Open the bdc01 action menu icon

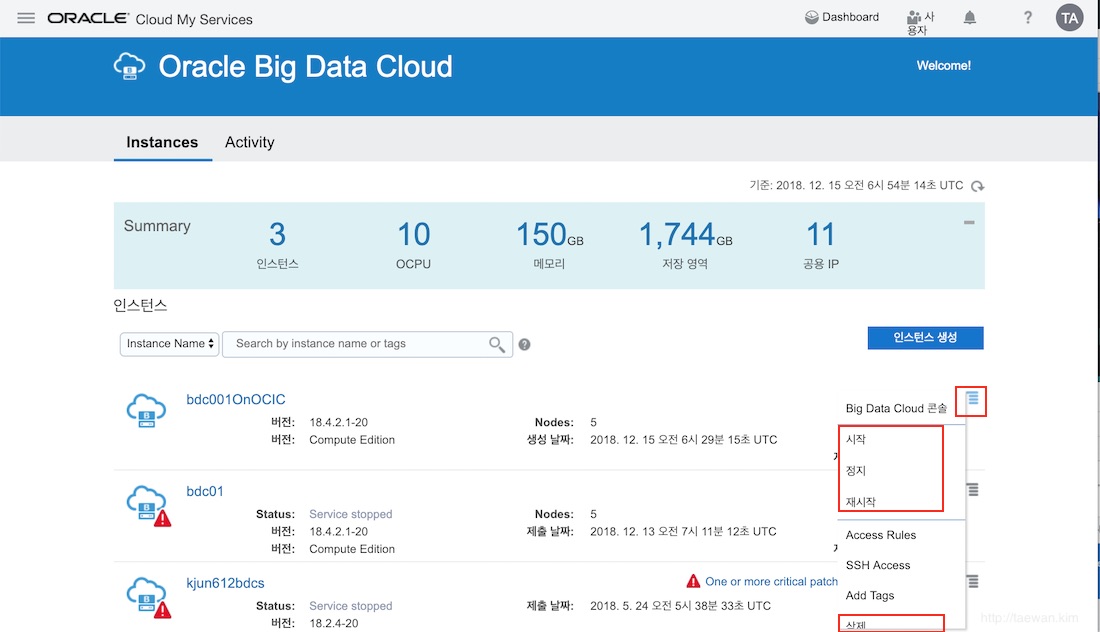tap(972, 490)
